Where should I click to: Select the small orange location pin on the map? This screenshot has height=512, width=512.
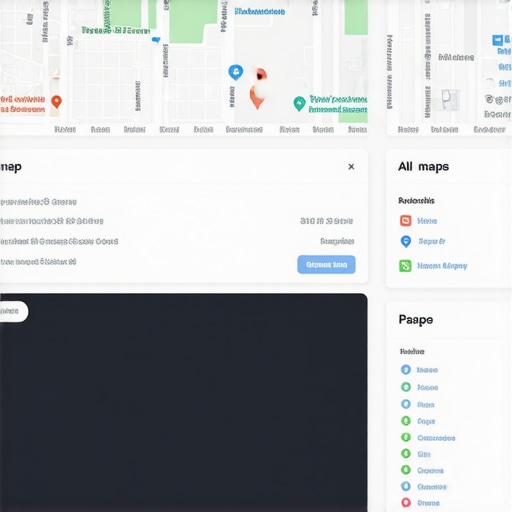point(57,101)
